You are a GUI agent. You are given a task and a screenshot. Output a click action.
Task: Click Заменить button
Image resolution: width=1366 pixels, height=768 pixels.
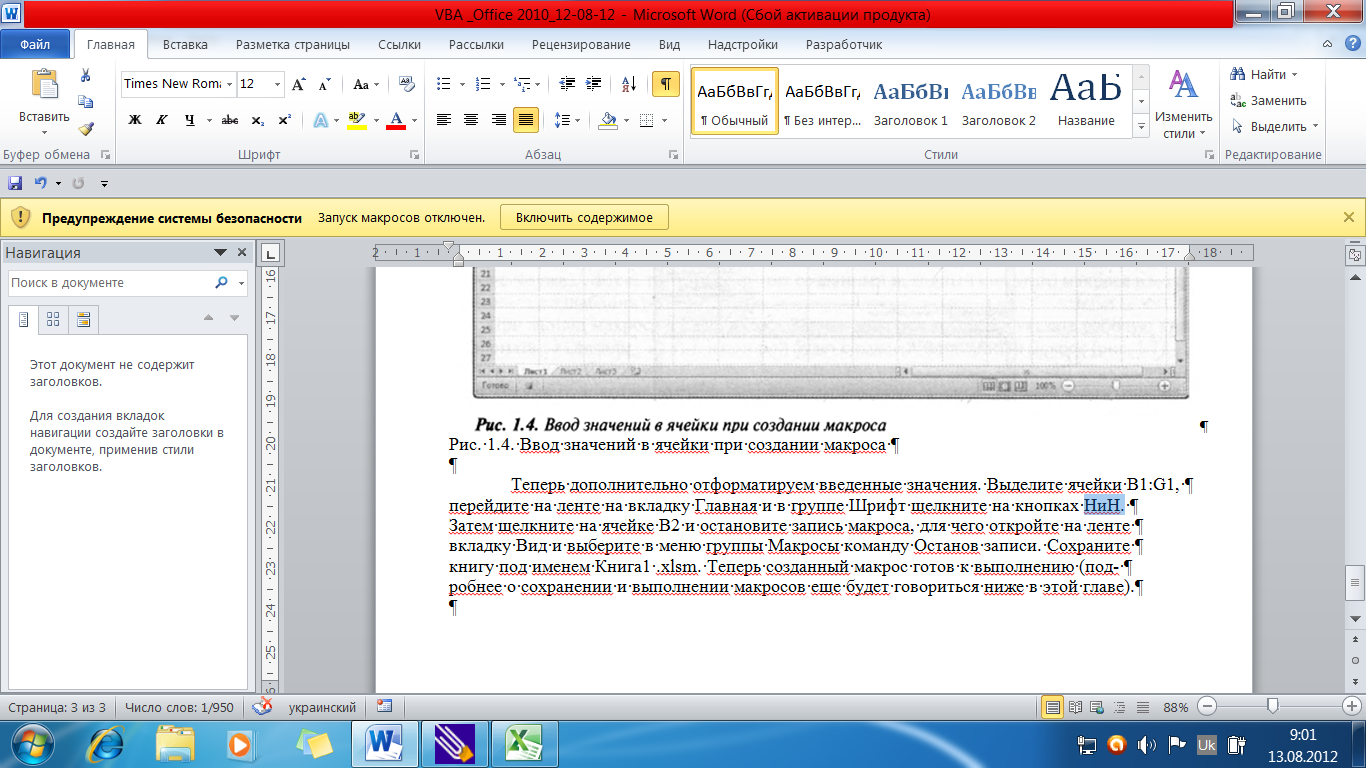[1269, 100]
